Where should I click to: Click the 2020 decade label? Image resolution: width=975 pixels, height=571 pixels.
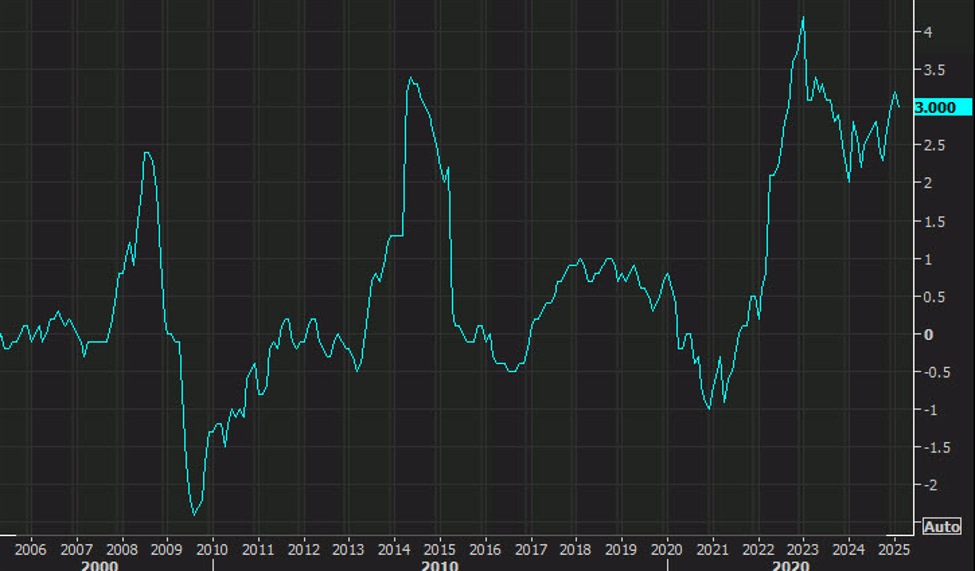coord(790,565)
